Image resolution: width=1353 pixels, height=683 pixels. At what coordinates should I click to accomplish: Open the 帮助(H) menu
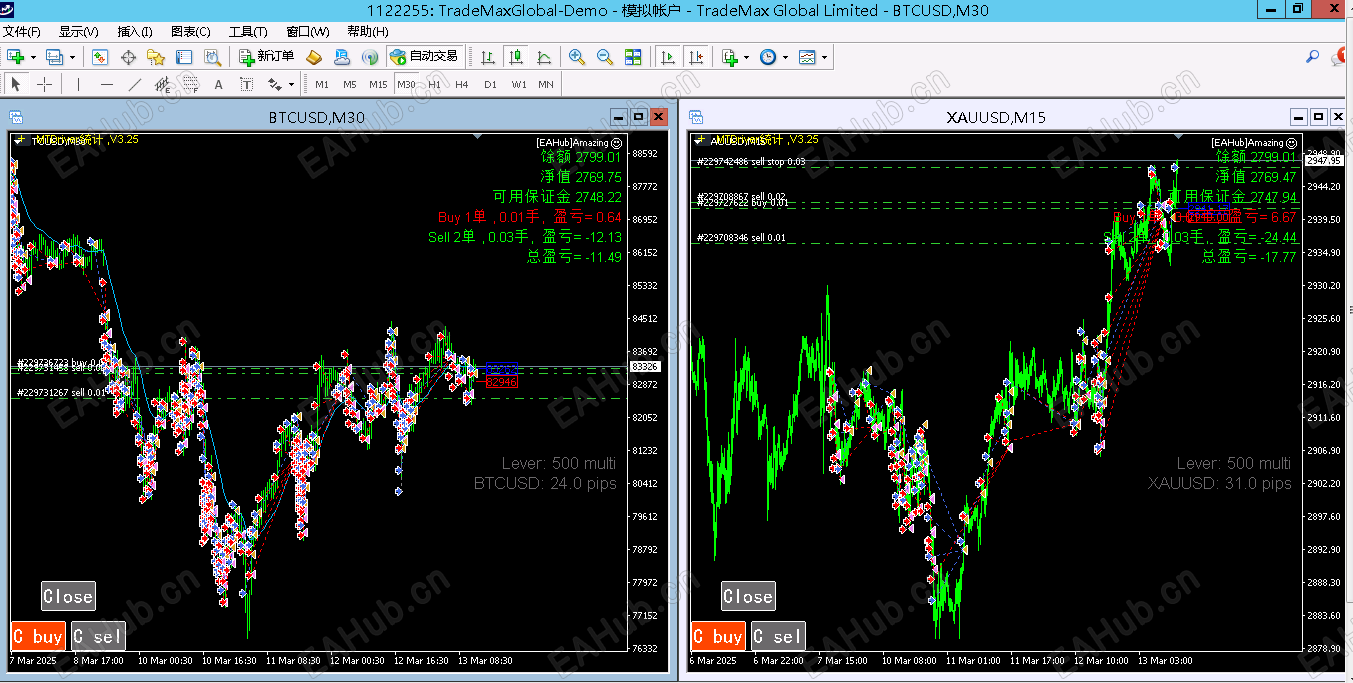coord(367,31)
